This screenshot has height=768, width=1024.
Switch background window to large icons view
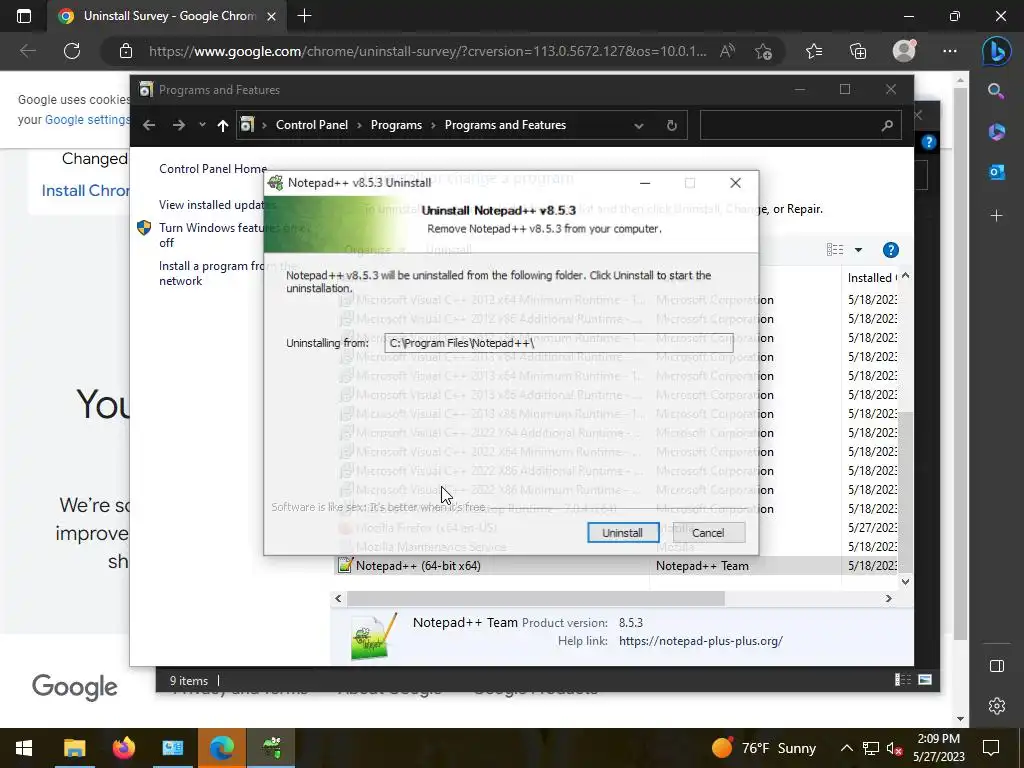925,680
